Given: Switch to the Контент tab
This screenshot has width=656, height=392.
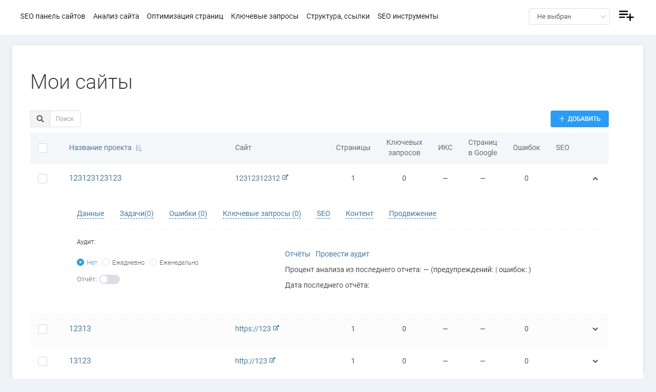Looking at the screenshot, I should click(359, 214).
